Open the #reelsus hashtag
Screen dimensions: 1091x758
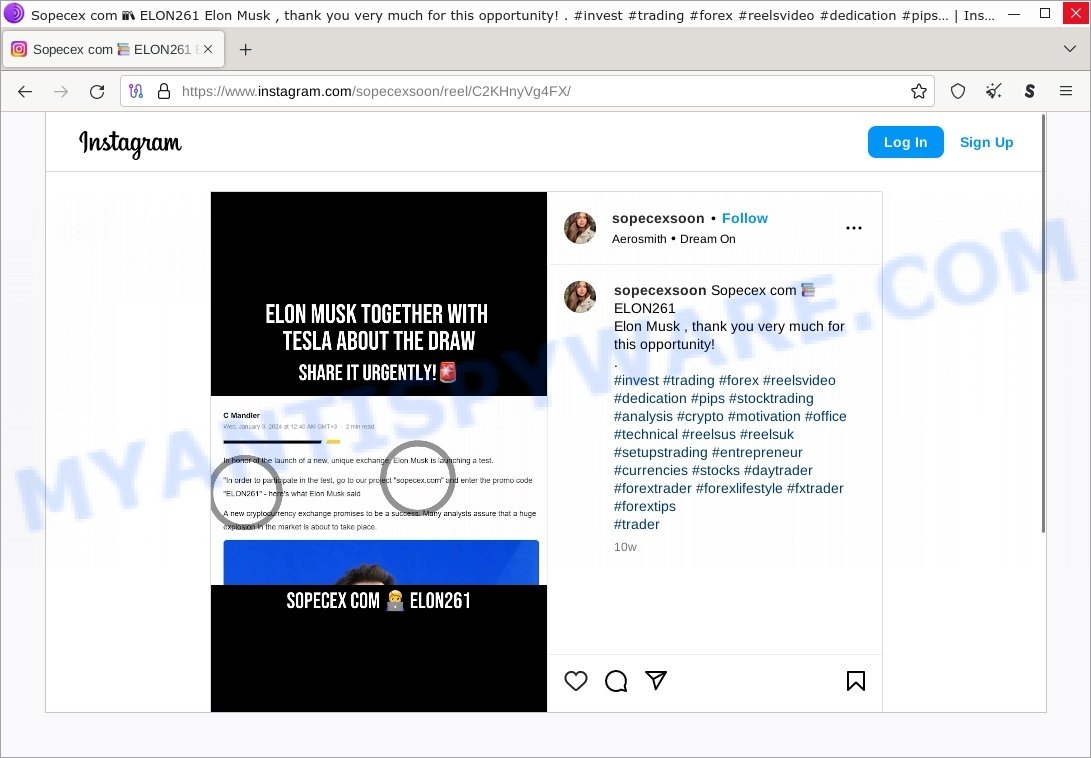708,434
